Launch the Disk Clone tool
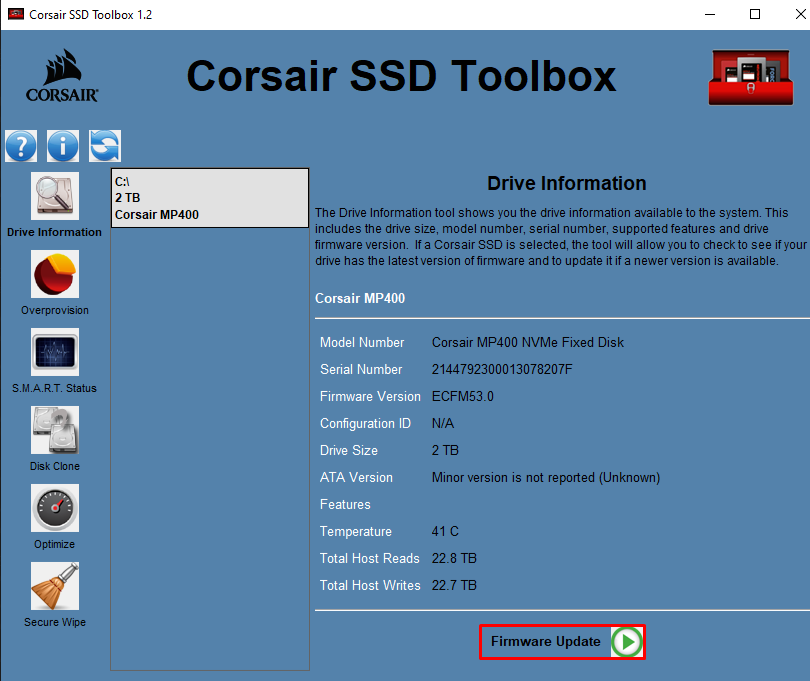Image resolution: width=810 pixels, height=681 pixels. (x=54, y=430)
